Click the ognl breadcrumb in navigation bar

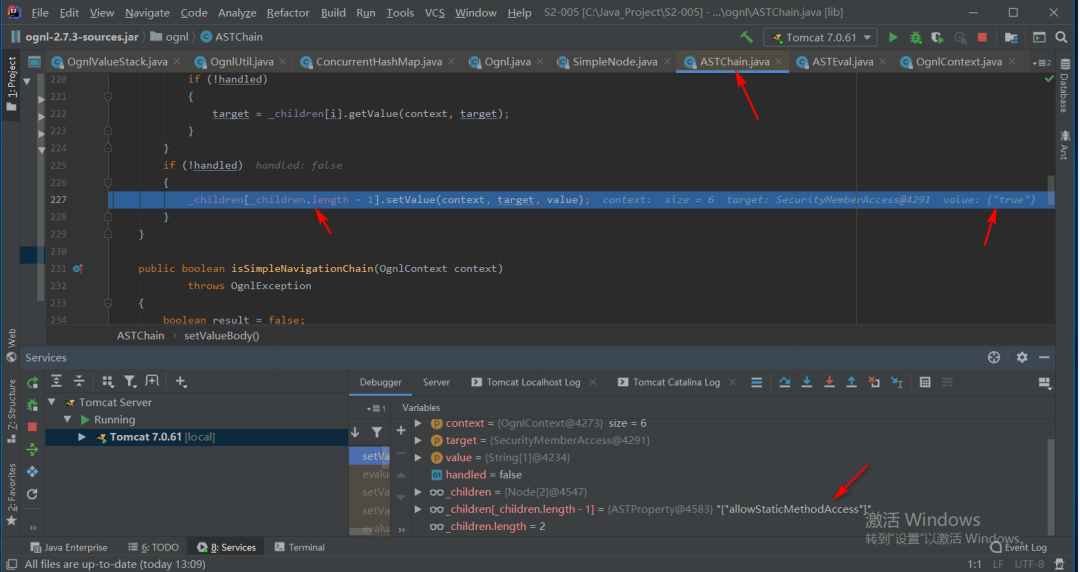169,37
